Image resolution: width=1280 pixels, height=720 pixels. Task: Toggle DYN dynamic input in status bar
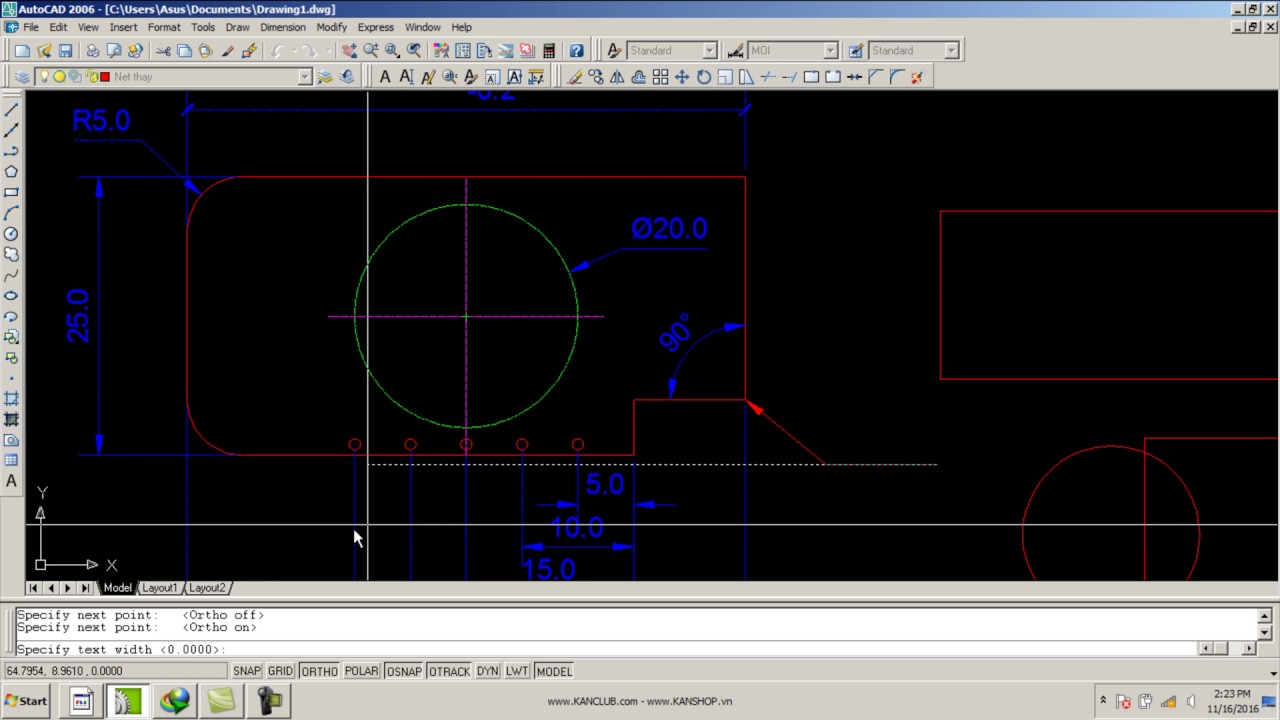click(487, 671)
